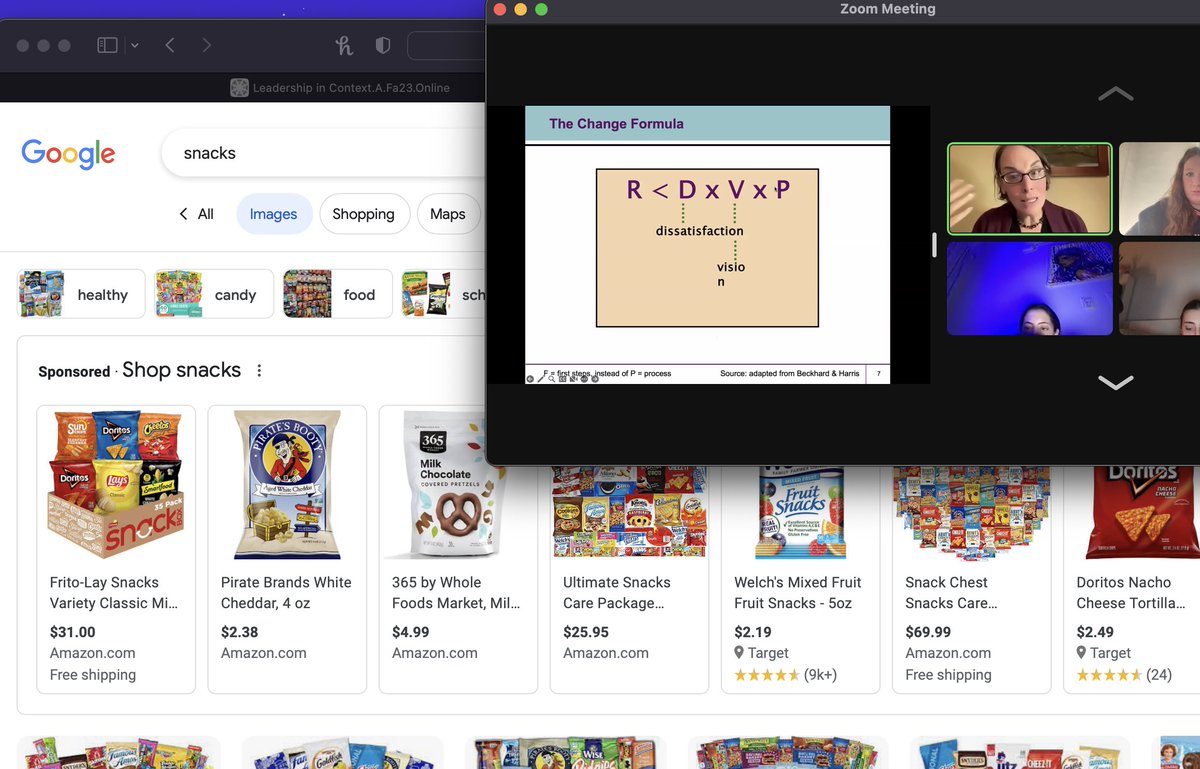Open the Honey extension icon in Safari
This screenshot has height=769, width=1200.
click(x=344, y=45)
